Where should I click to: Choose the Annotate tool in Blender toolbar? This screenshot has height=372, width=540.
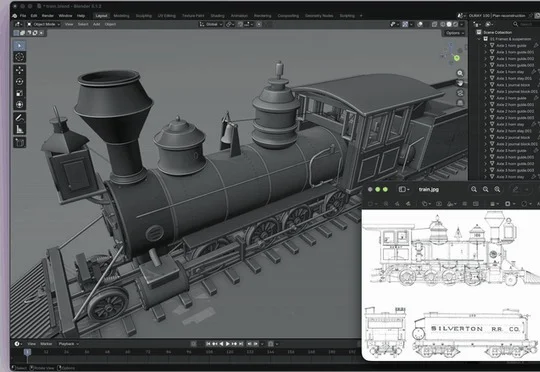point(19,118)
